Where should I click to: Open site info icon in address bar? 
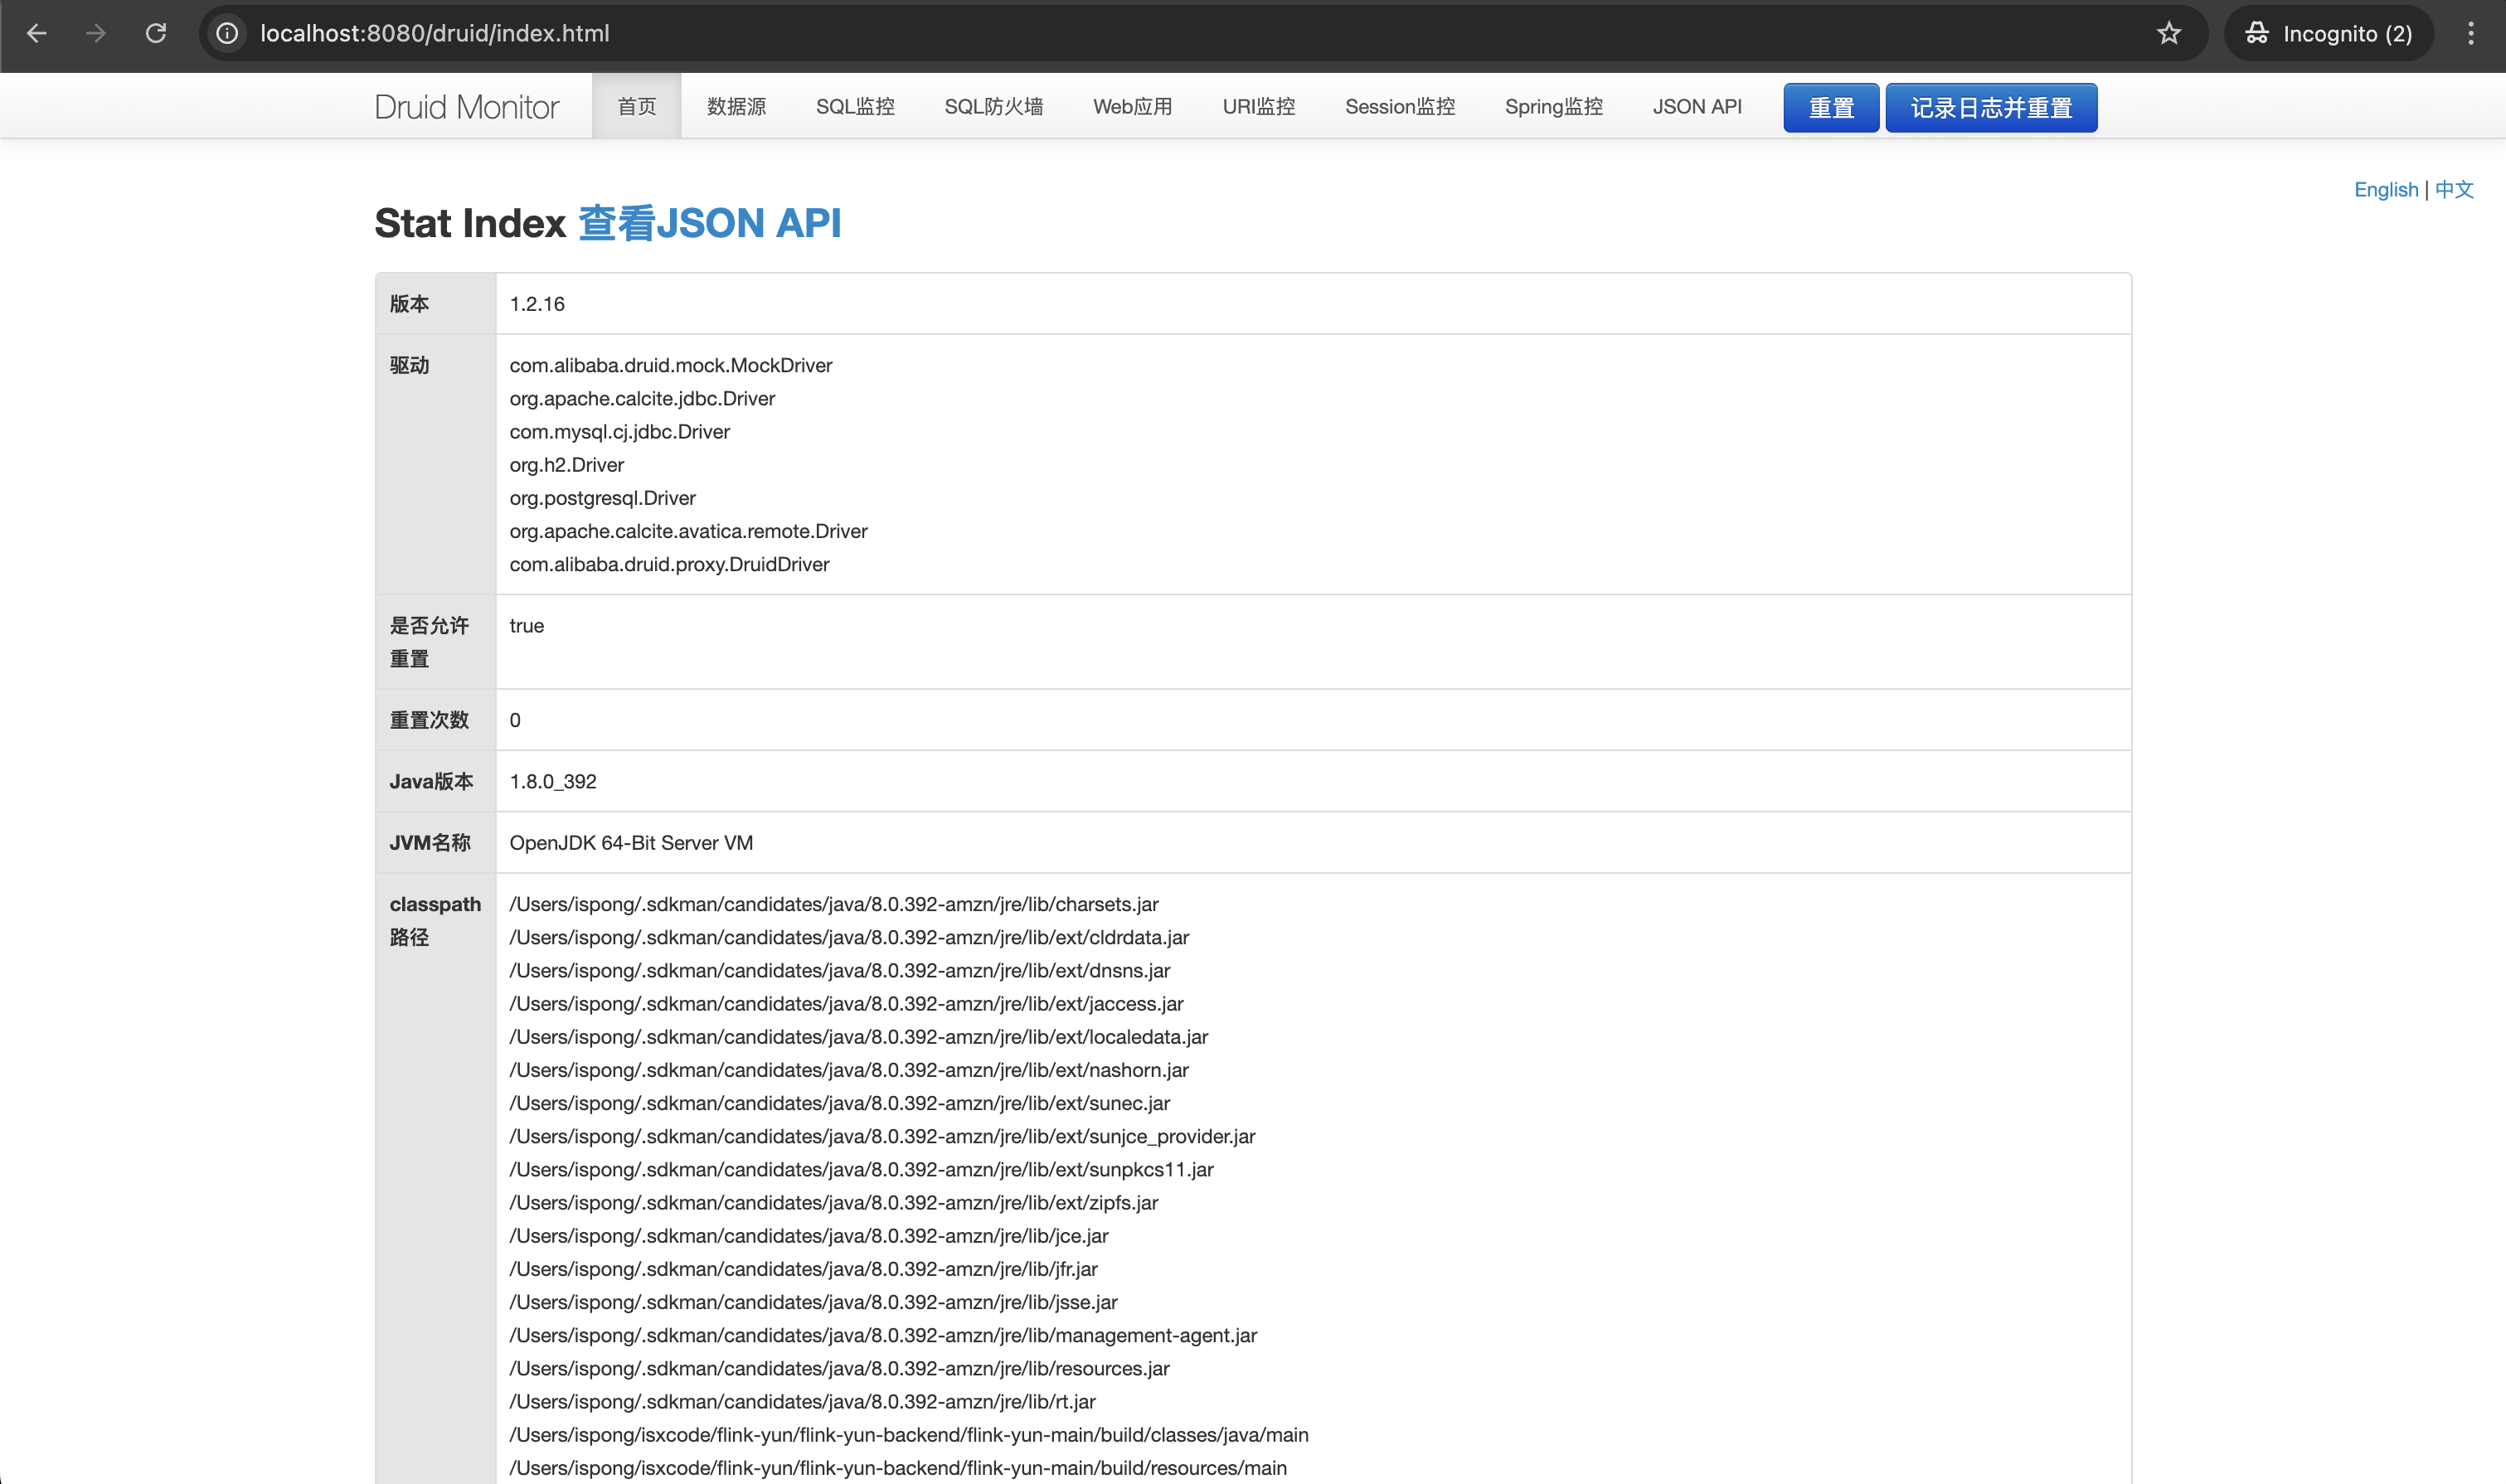[228, 33]
